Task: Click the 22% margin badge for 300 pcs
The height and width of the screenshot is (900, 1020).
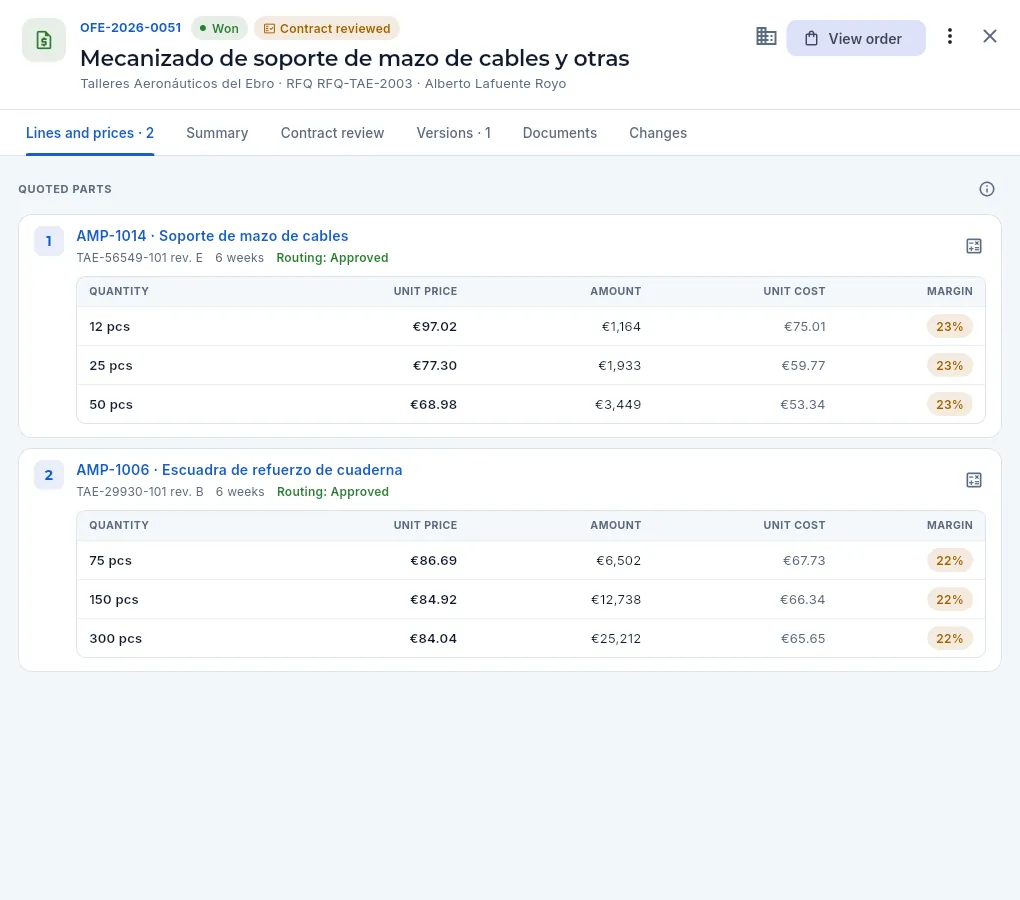Action: 950,639
